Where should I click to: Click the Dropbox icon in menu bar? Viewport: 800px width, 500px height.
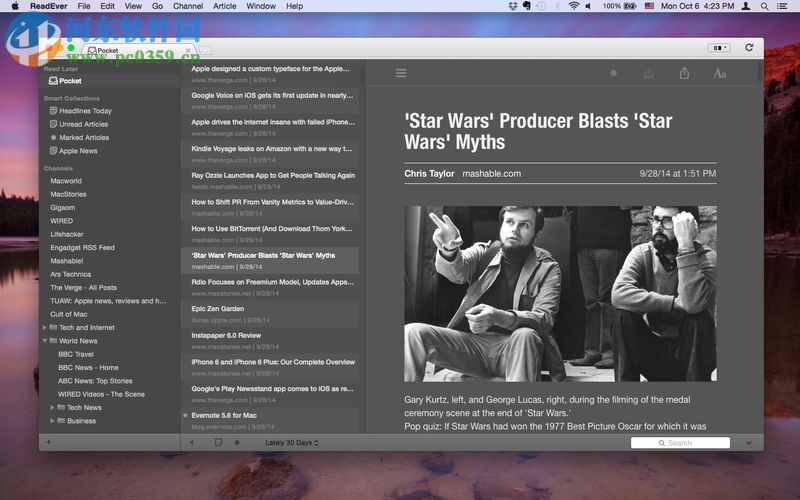tap(513, 6)
